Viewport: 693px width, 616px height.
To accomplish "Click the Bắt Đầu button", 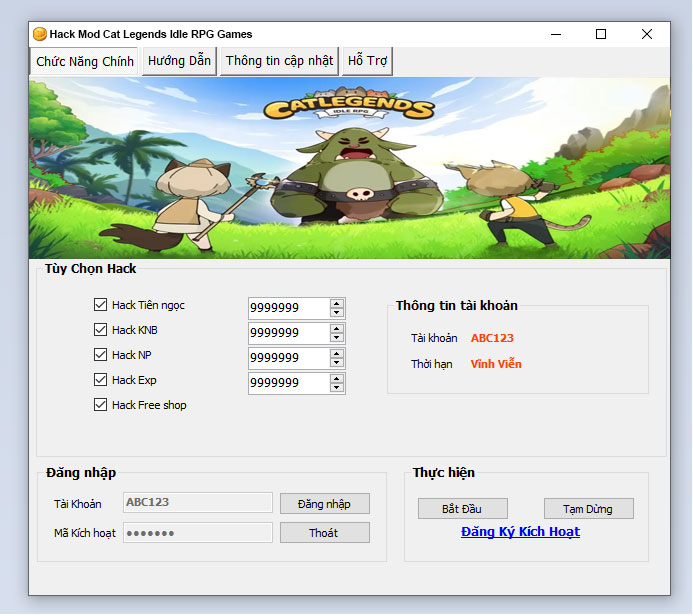I will tap(462, 509).
